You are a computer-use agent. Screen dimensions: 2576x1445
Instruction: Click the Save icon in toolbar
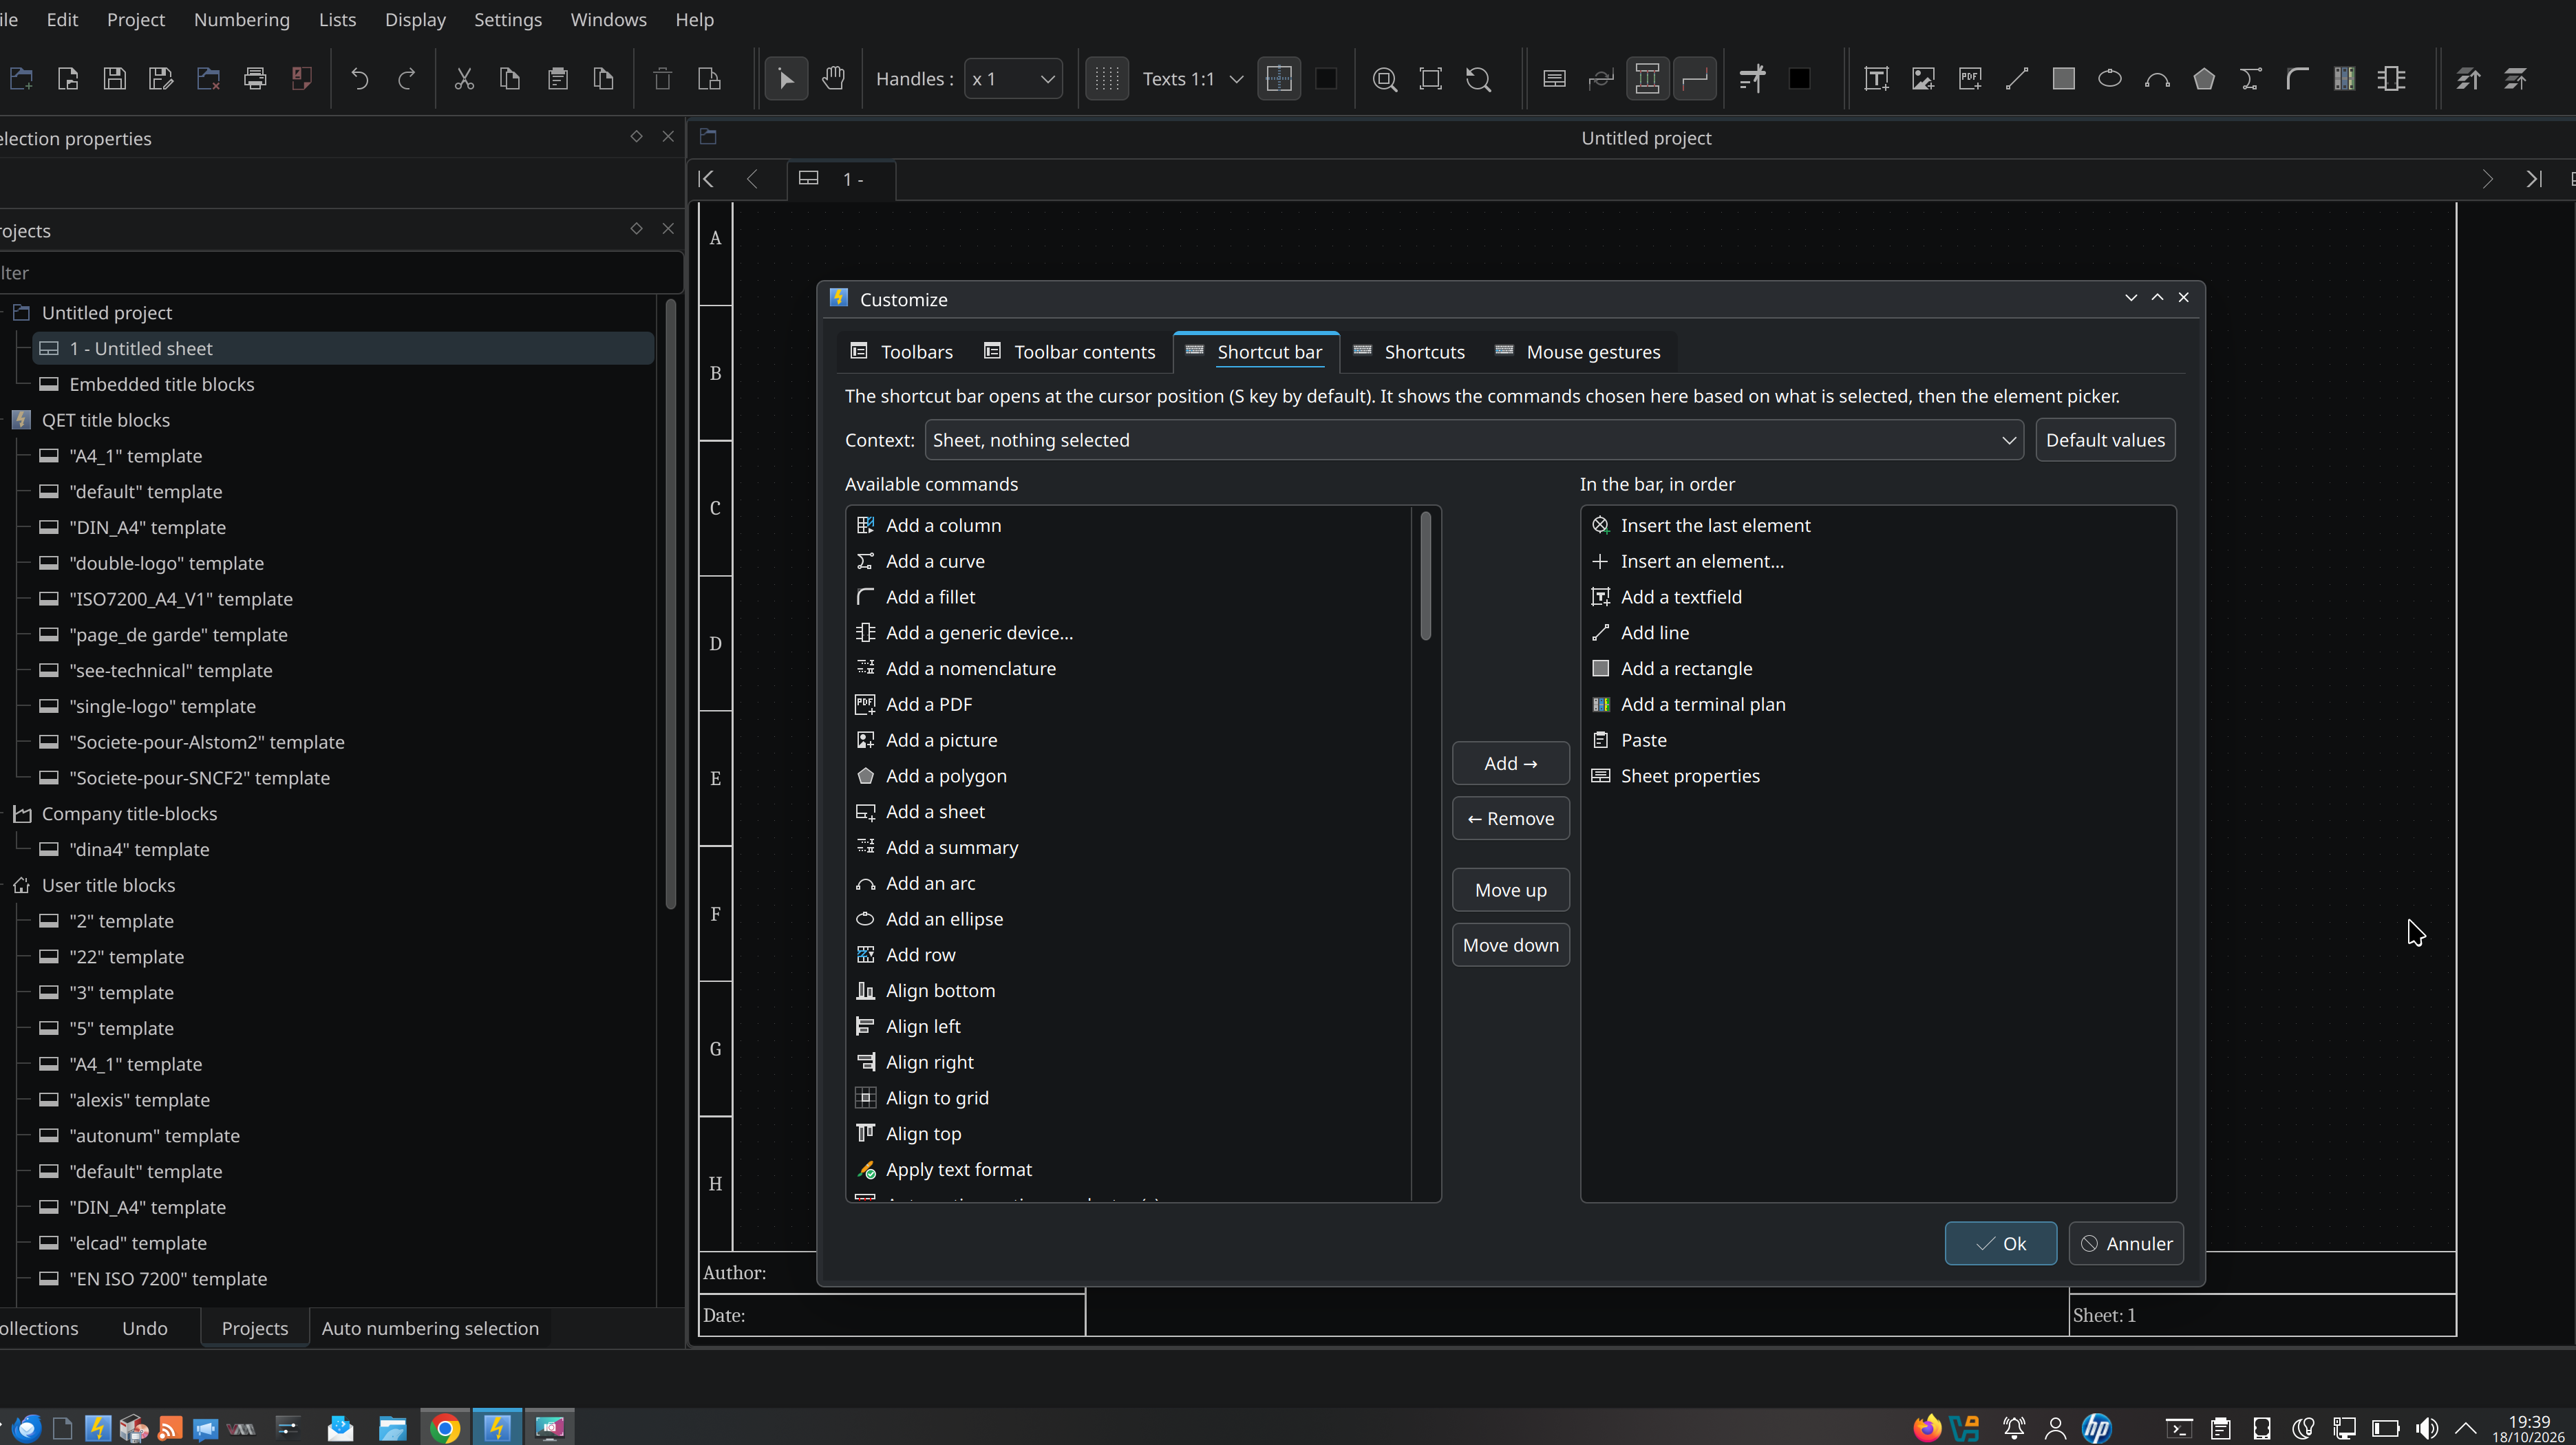115,78
